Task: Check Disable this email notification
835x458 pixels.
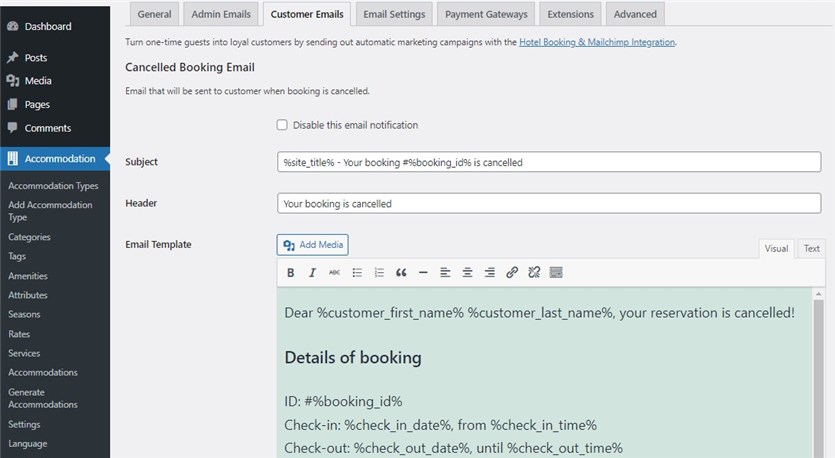Action: 282,125
